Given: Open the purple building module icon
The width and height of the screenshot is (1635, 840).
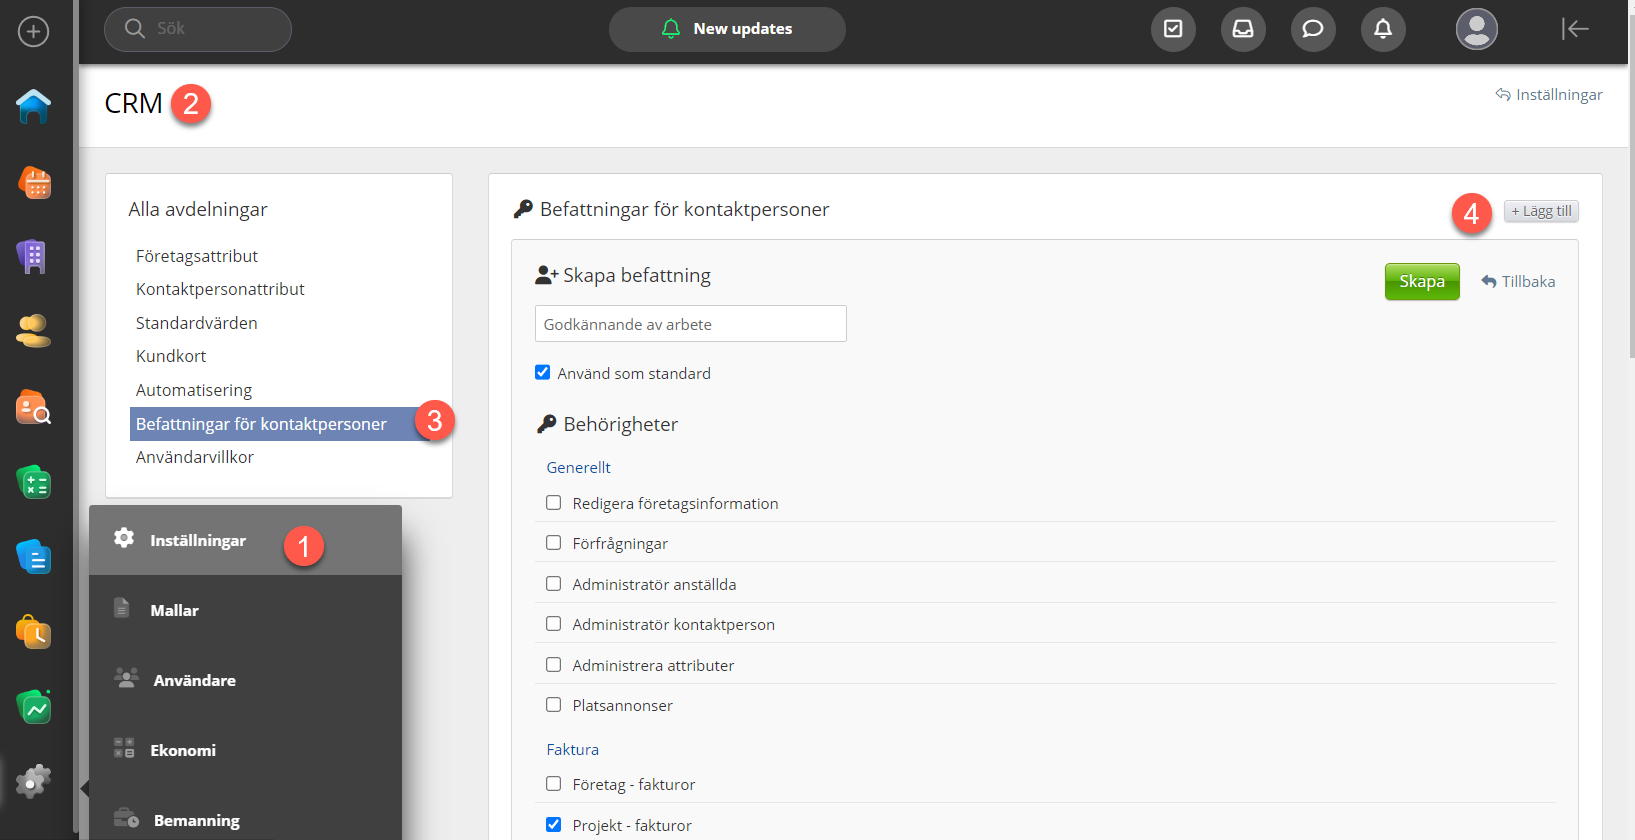Looking at the screenshot, I should 34,257.
